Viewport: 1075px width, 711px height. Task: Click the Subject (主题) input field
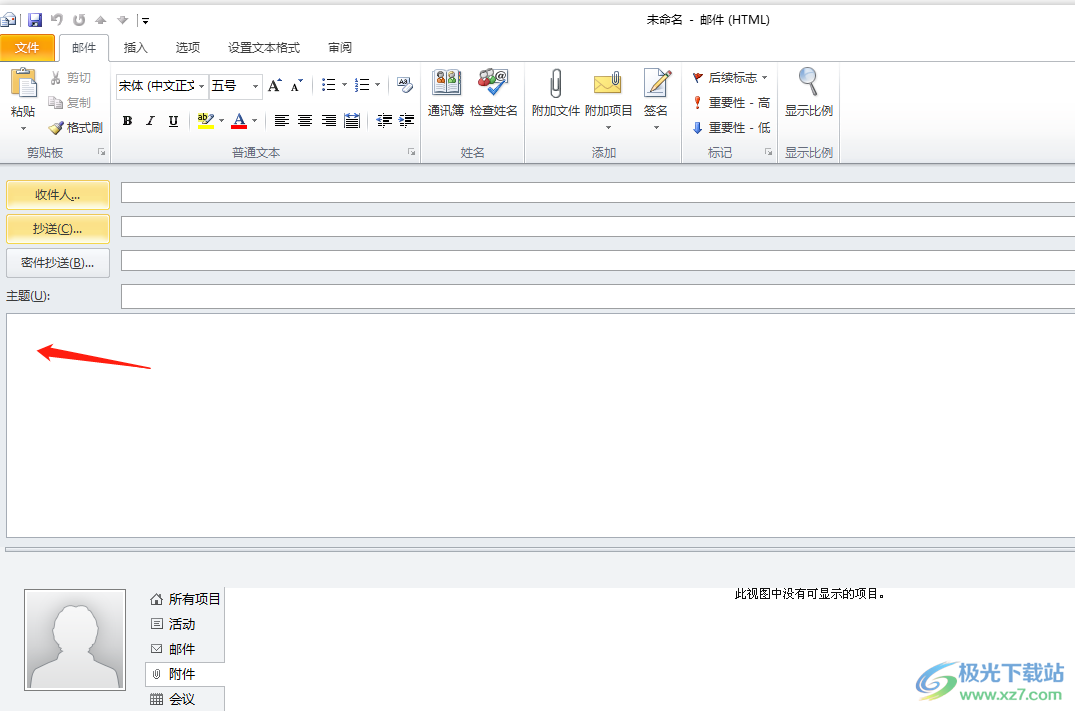click(597, 297)
